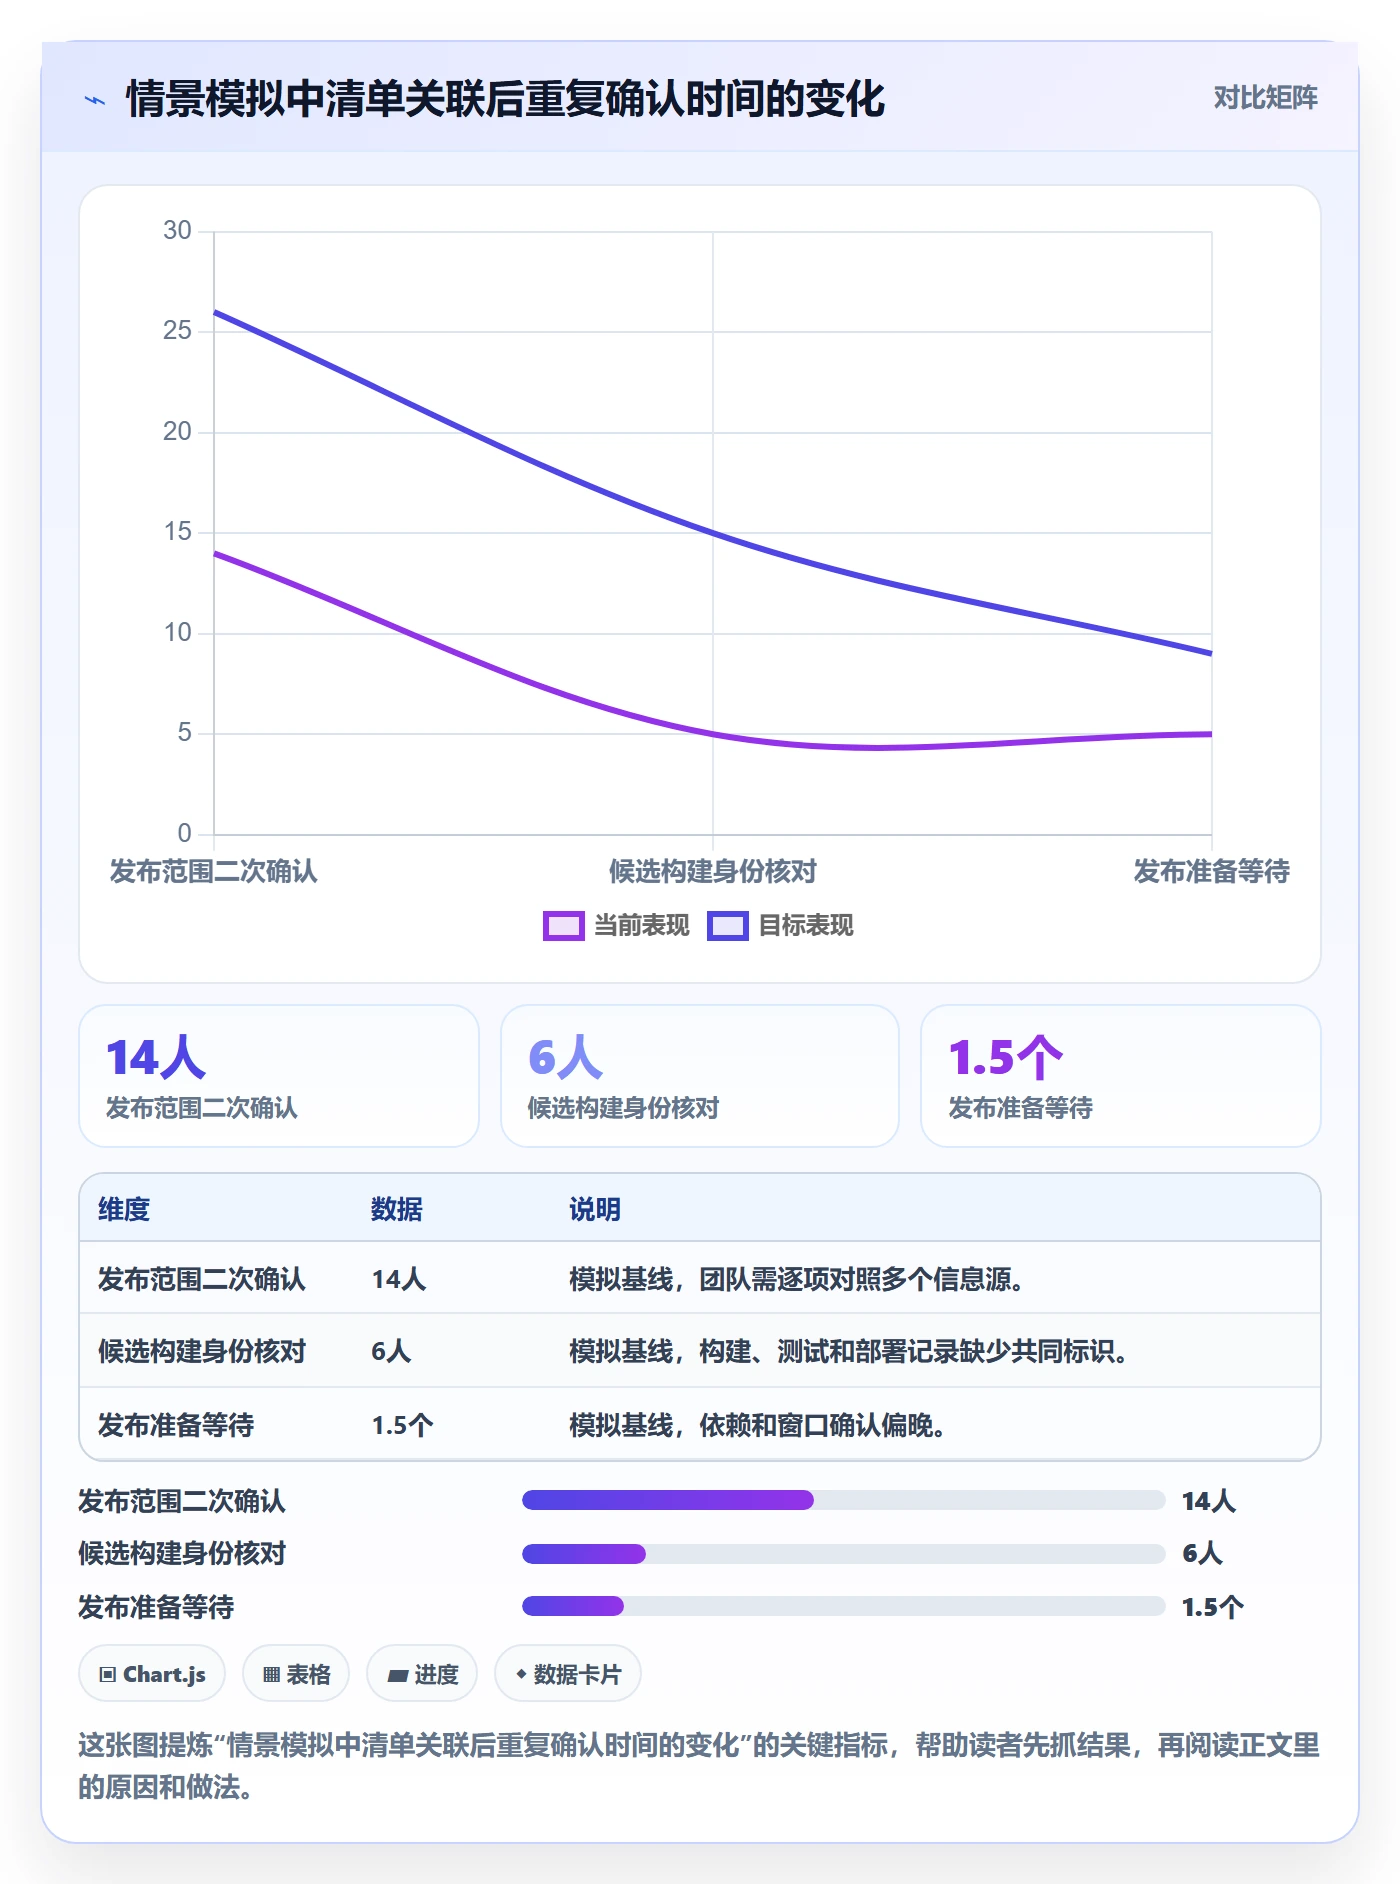
Task: Click the 发布范围二次确认 x-axis label on chart
Action: pos(213,871)
